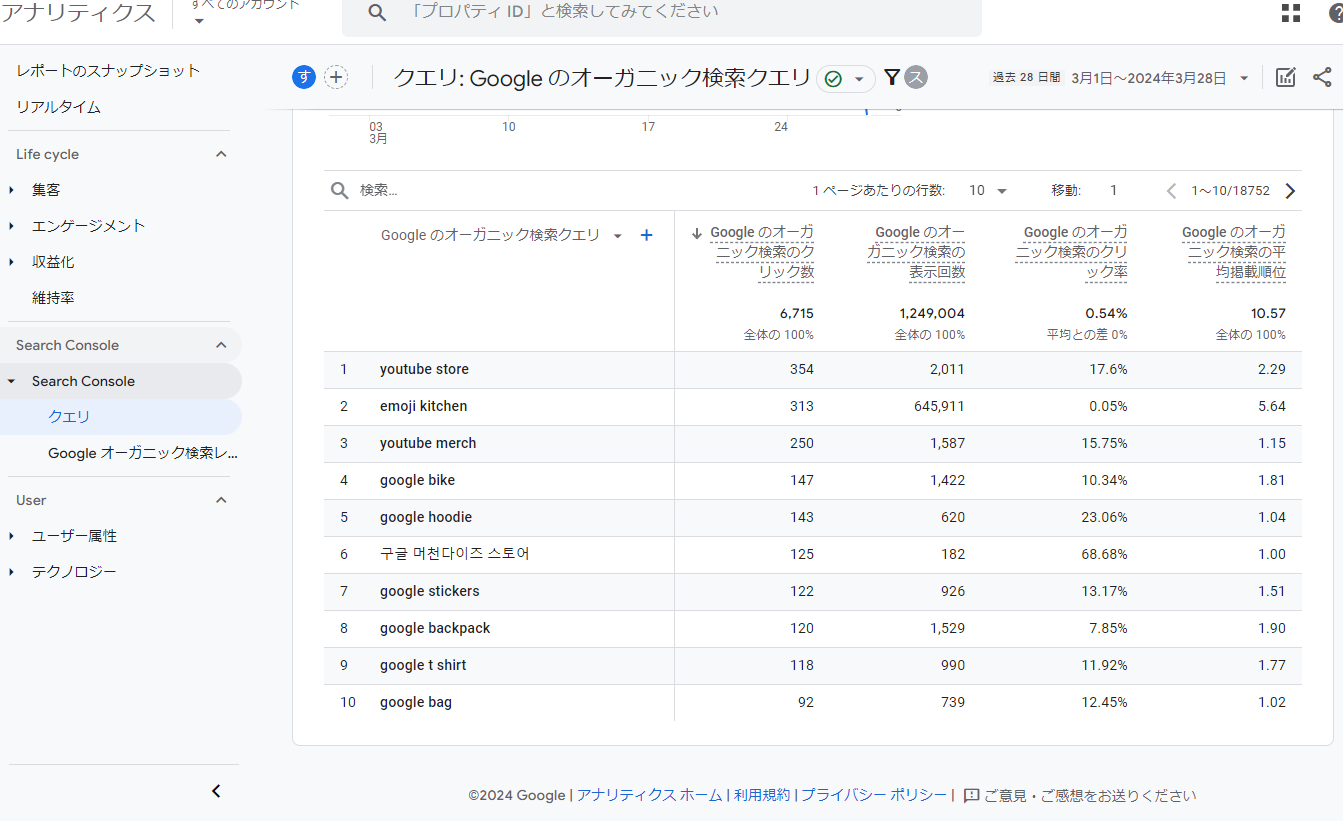Click the 移動 page number field
The image size is (1343, 821).
tap(1113, 190)
